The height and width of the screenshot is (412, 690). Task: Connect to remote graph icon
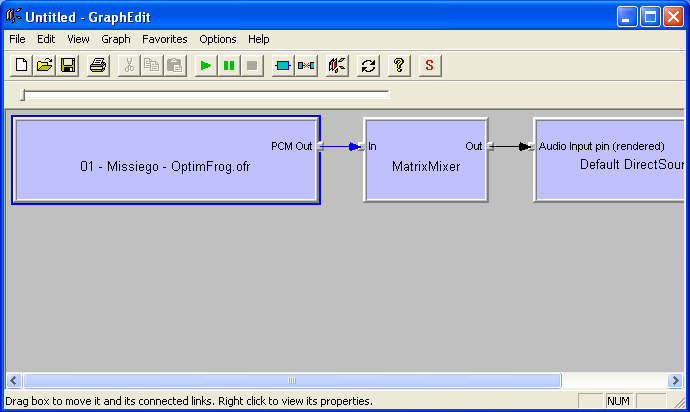click(337, 66)
